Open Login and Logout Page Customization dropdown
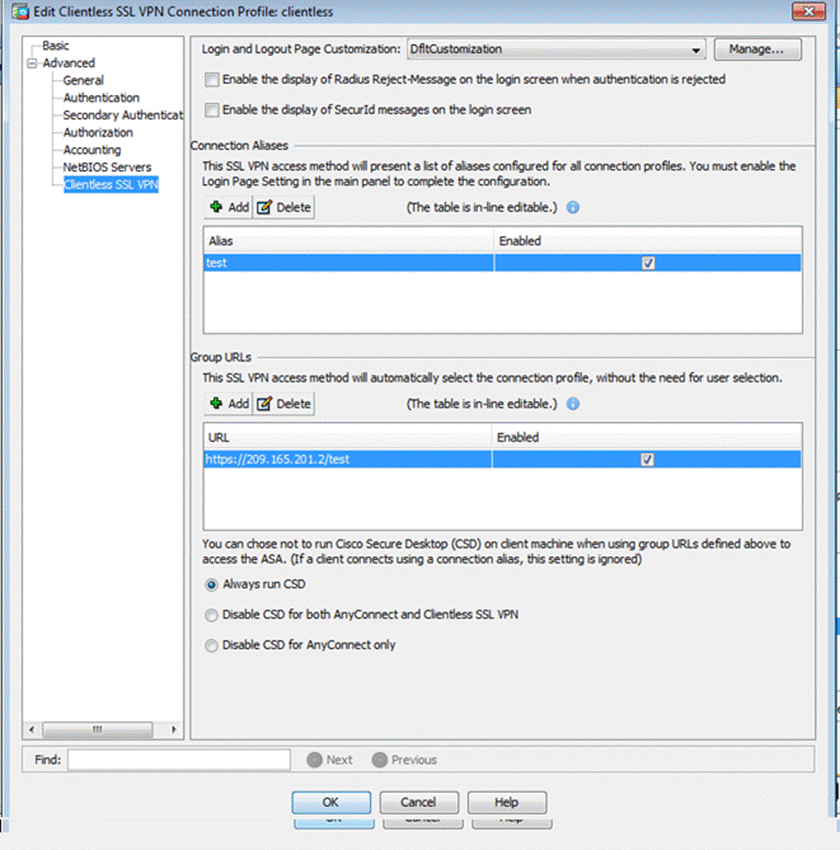840x850 pixels. click(x=697, y=50)
